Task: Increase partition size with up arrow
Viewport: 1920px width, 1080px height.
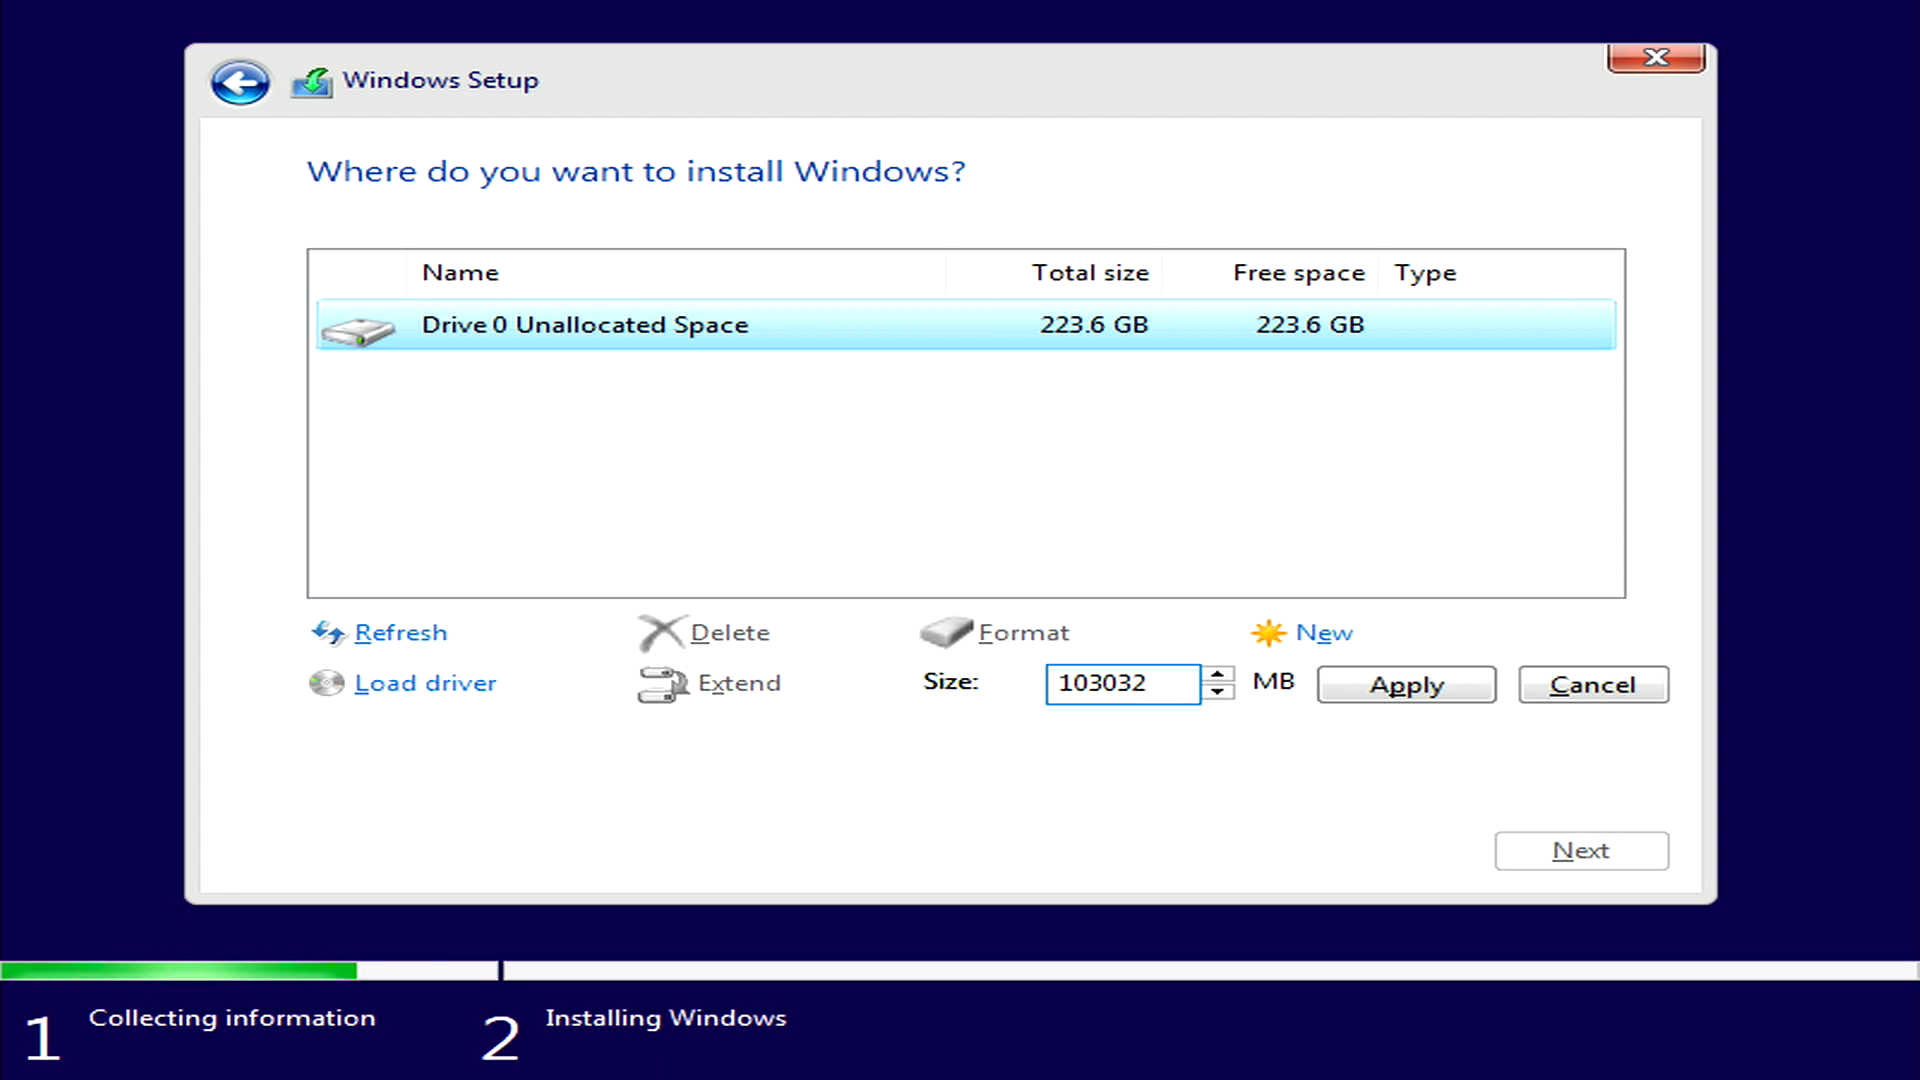Action: click(1218, 674)
